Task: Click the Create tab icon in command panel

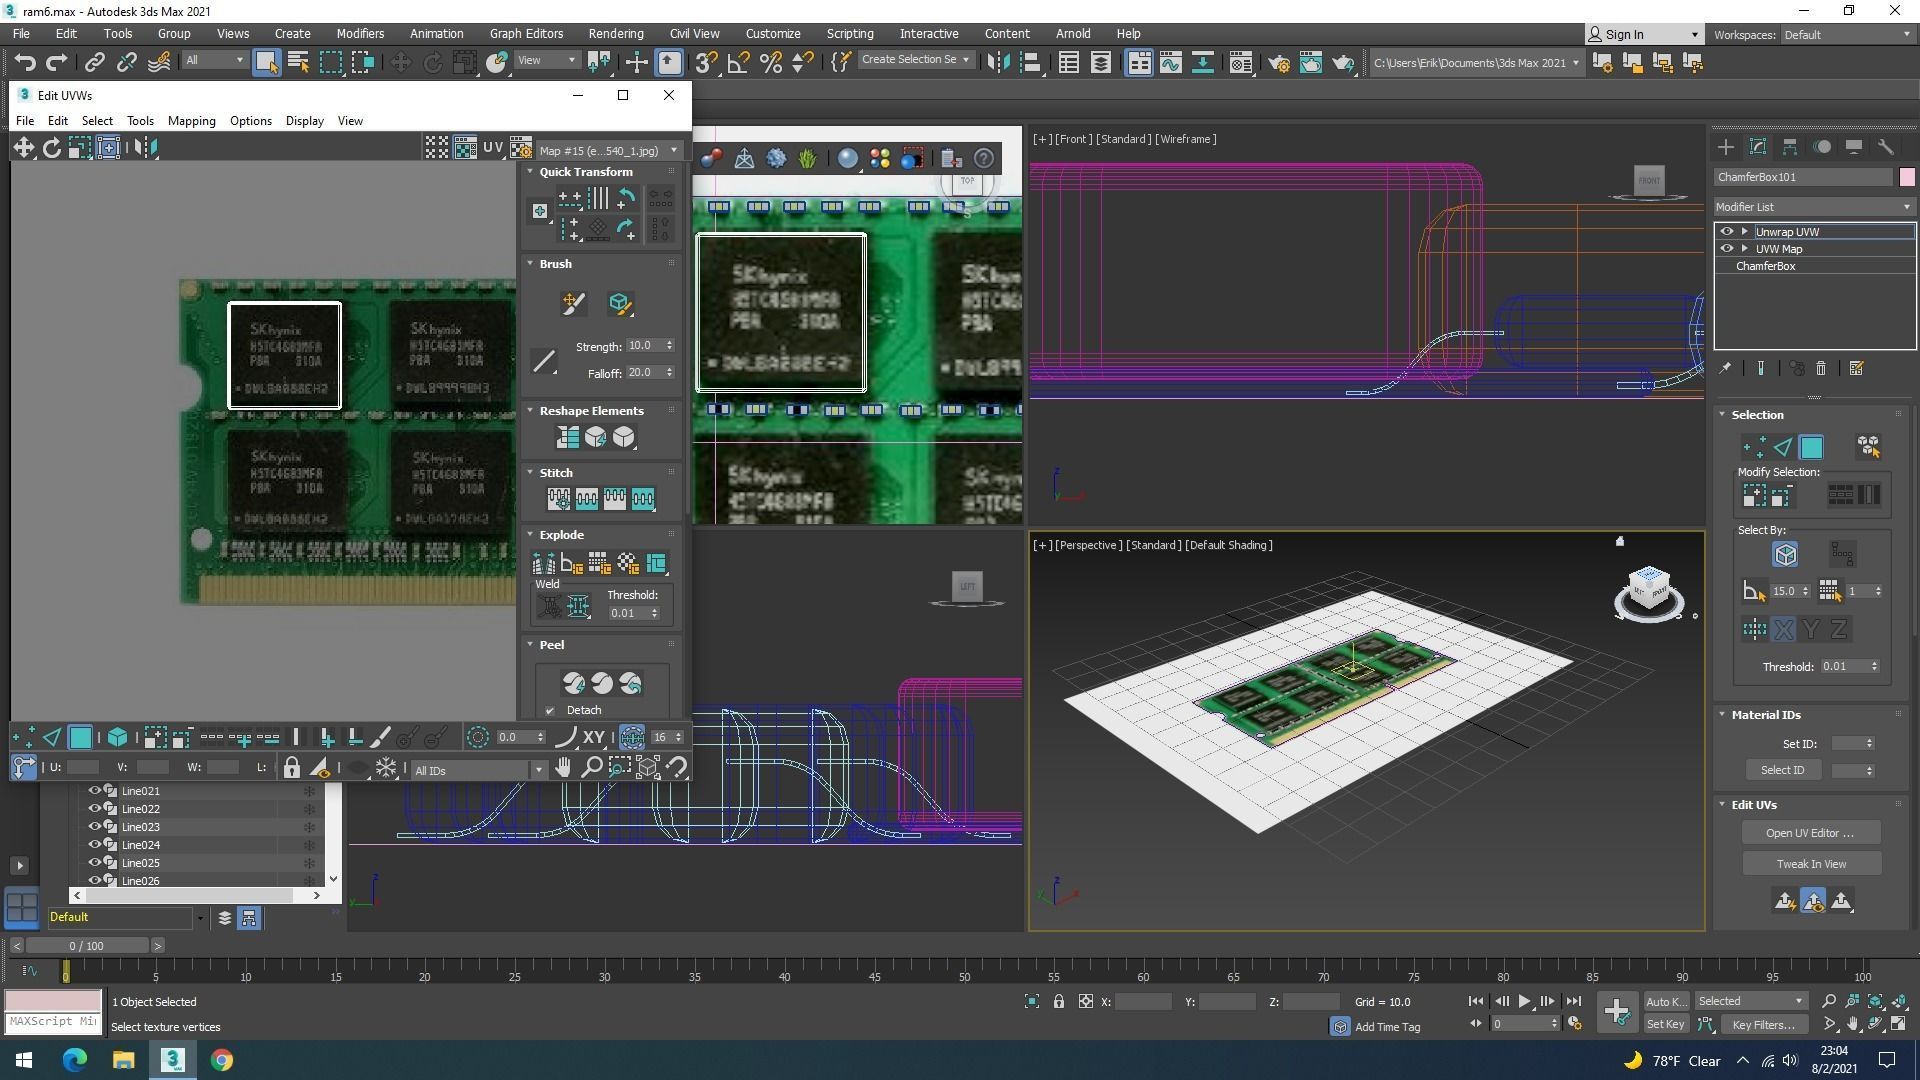Action: (x=1726, y=147)
